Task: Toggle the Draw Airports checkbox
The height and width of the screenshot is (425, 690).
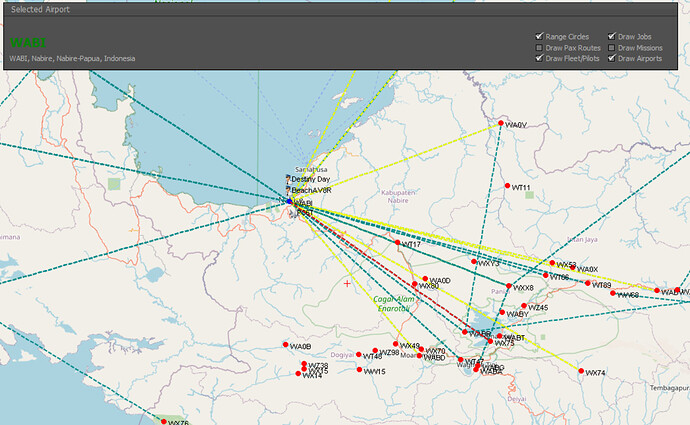Action: 612,58
